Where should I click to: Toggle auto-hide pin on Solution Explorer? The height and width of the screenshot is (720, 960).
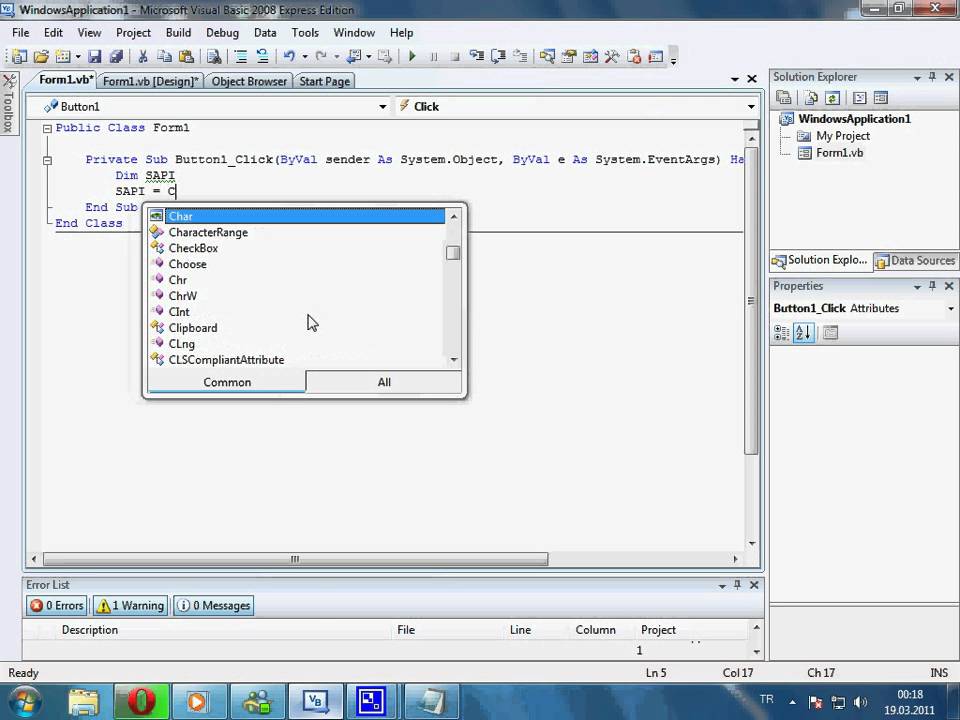932,77
